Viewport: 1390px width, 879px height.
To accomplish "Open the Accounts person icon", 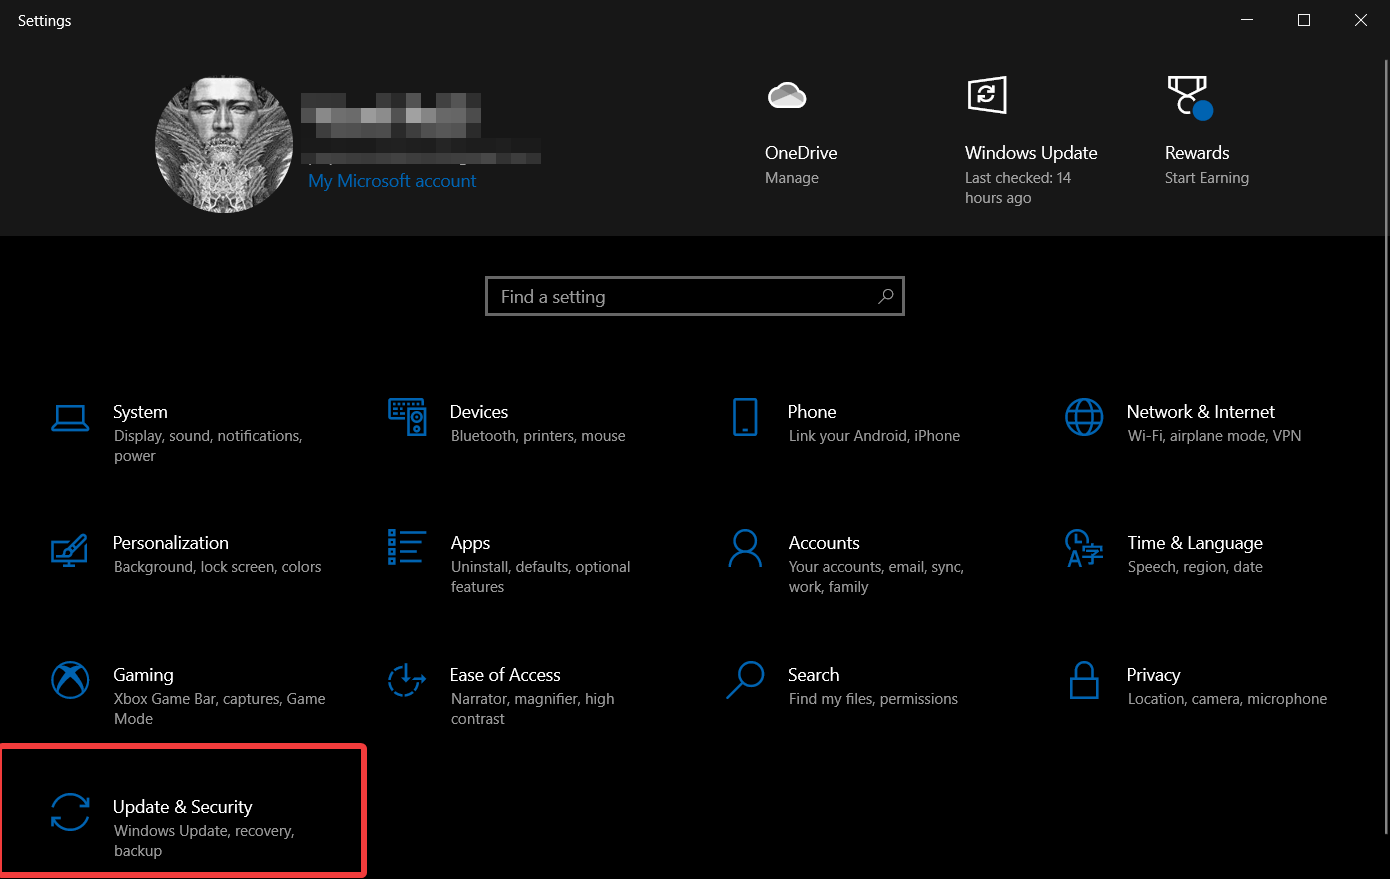I will click(x=745, y=548).
